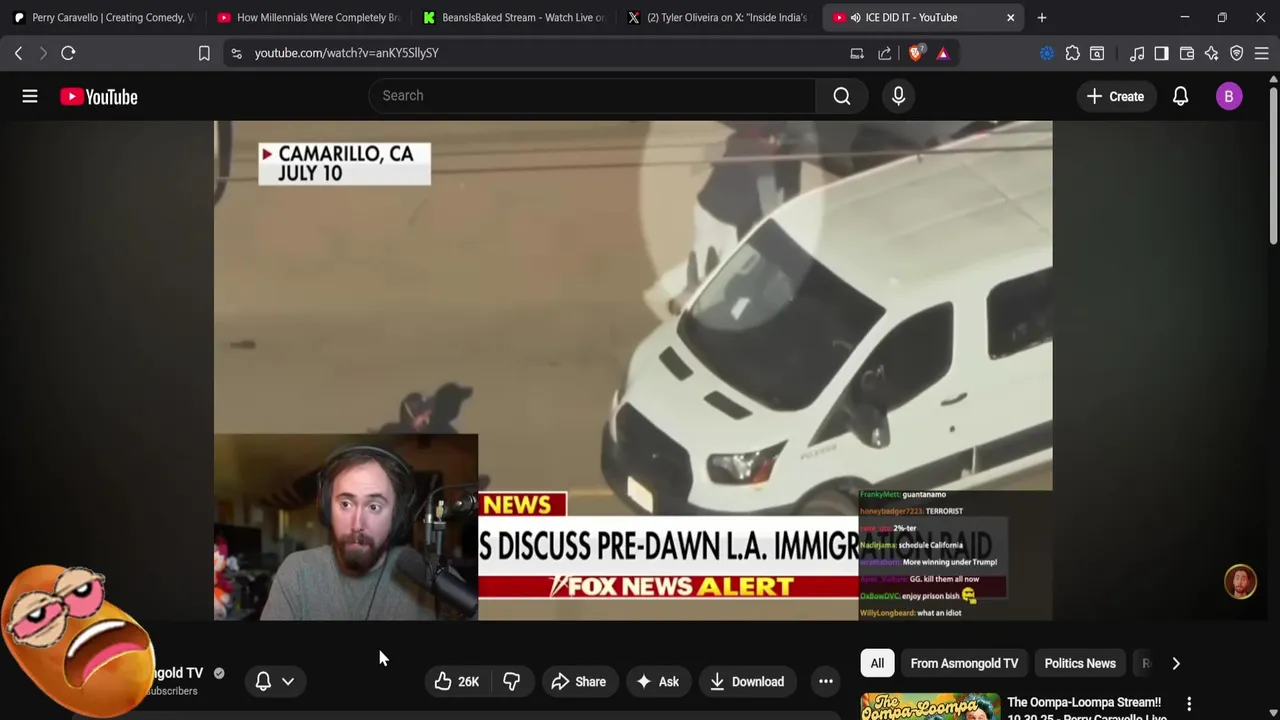Switch to Perry Caravello tab
1280x720 pixels.
pos(103,17)
